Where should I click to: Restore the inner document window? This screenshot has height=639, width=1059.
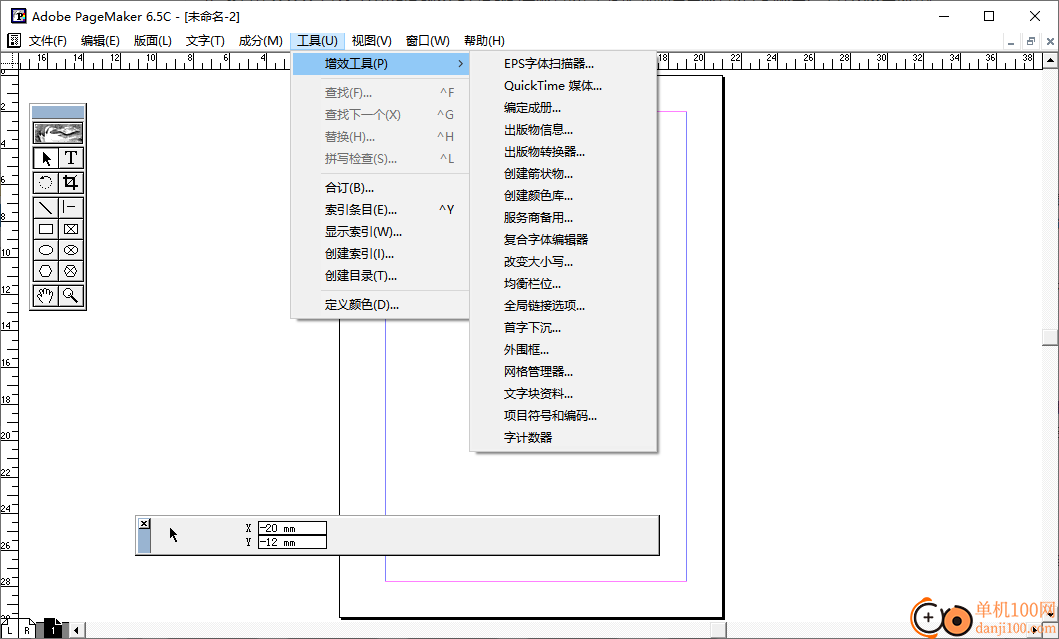[x=1031, y=41]
